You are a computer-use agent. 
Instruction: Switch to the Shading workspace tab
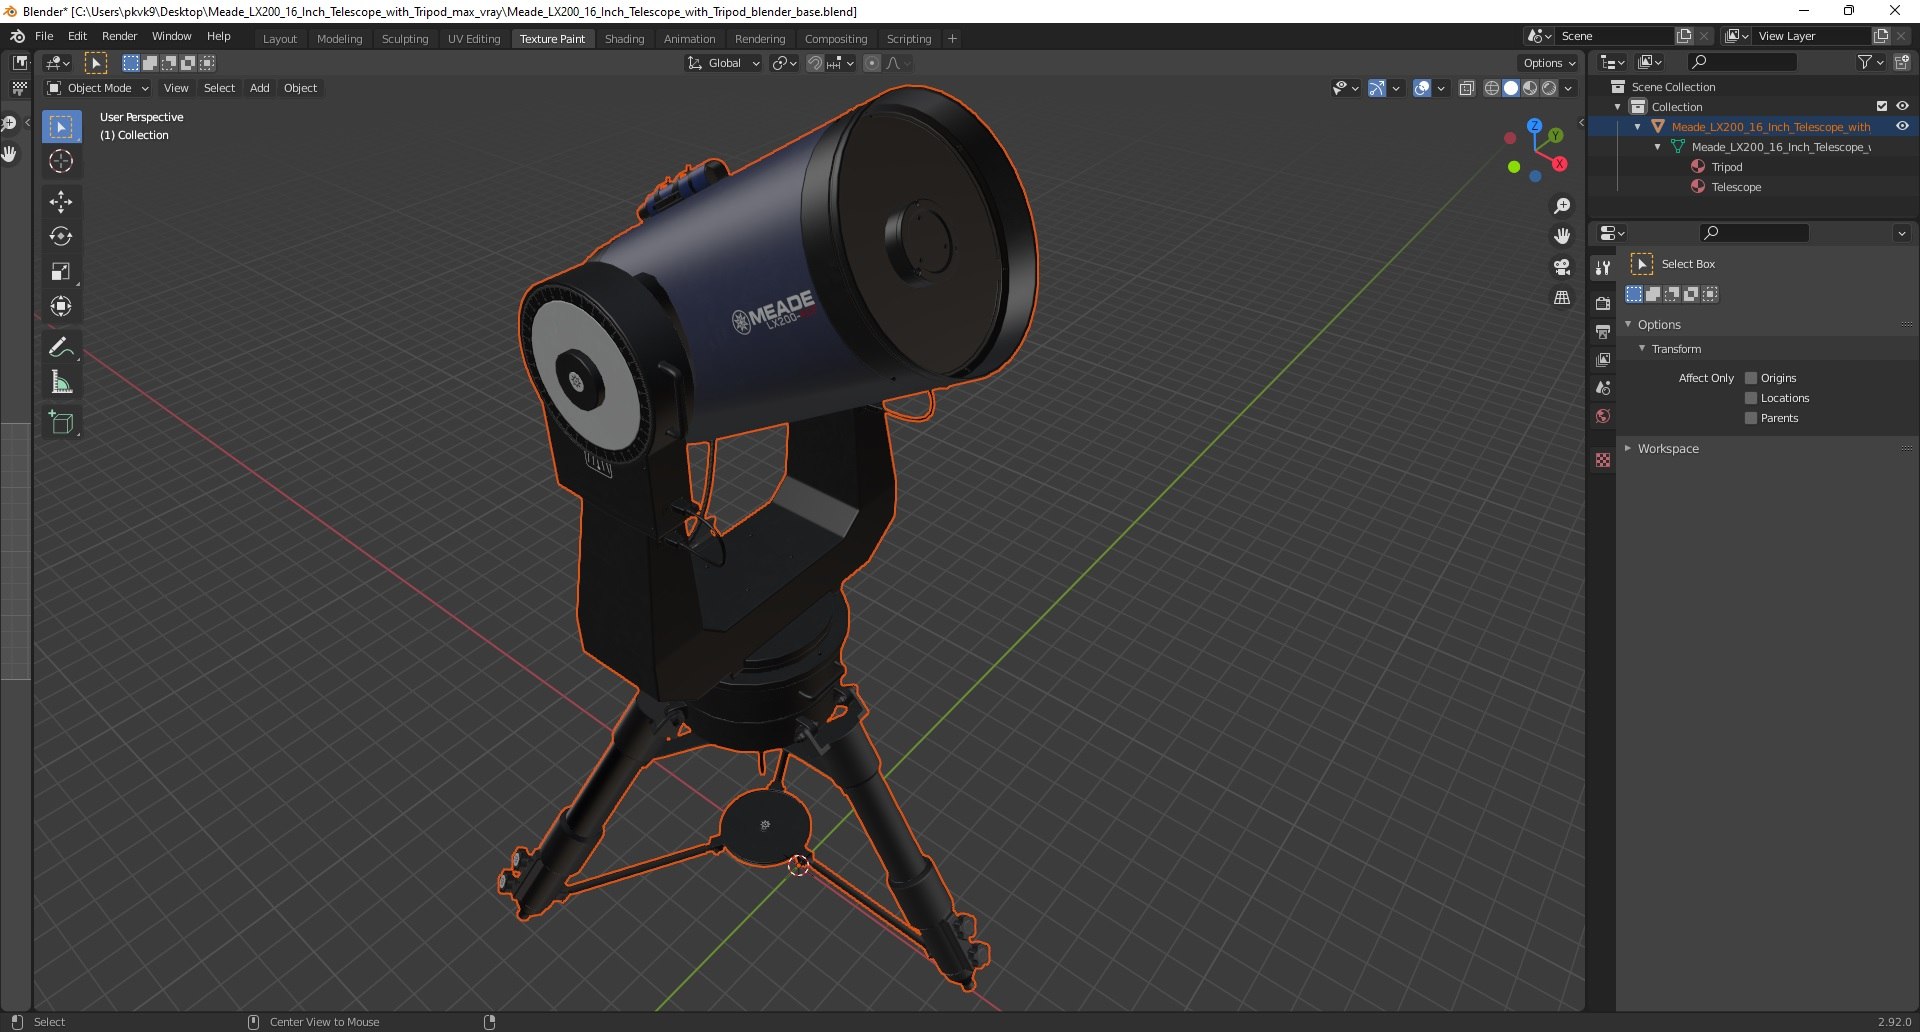click(624, 39)
